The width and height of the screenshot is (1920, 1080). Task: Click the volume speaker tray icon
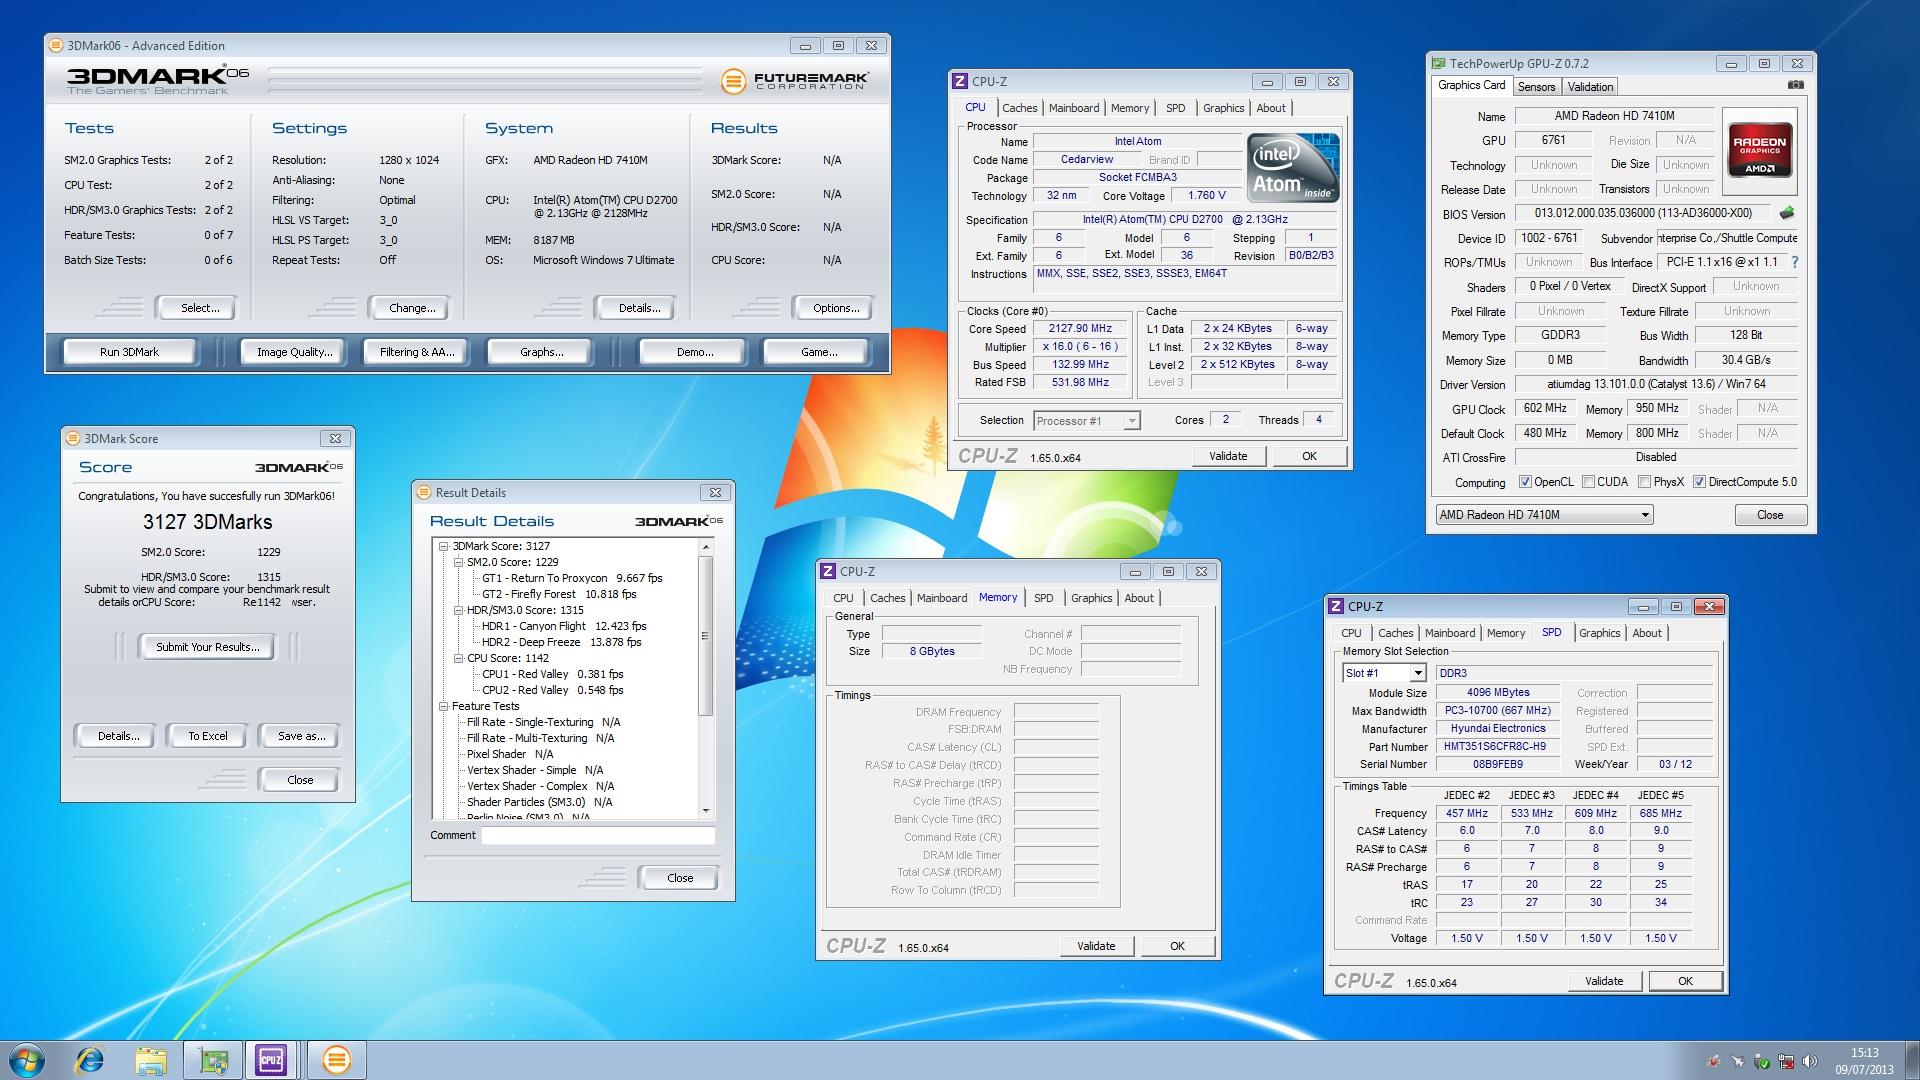tap(1808, 1061)
